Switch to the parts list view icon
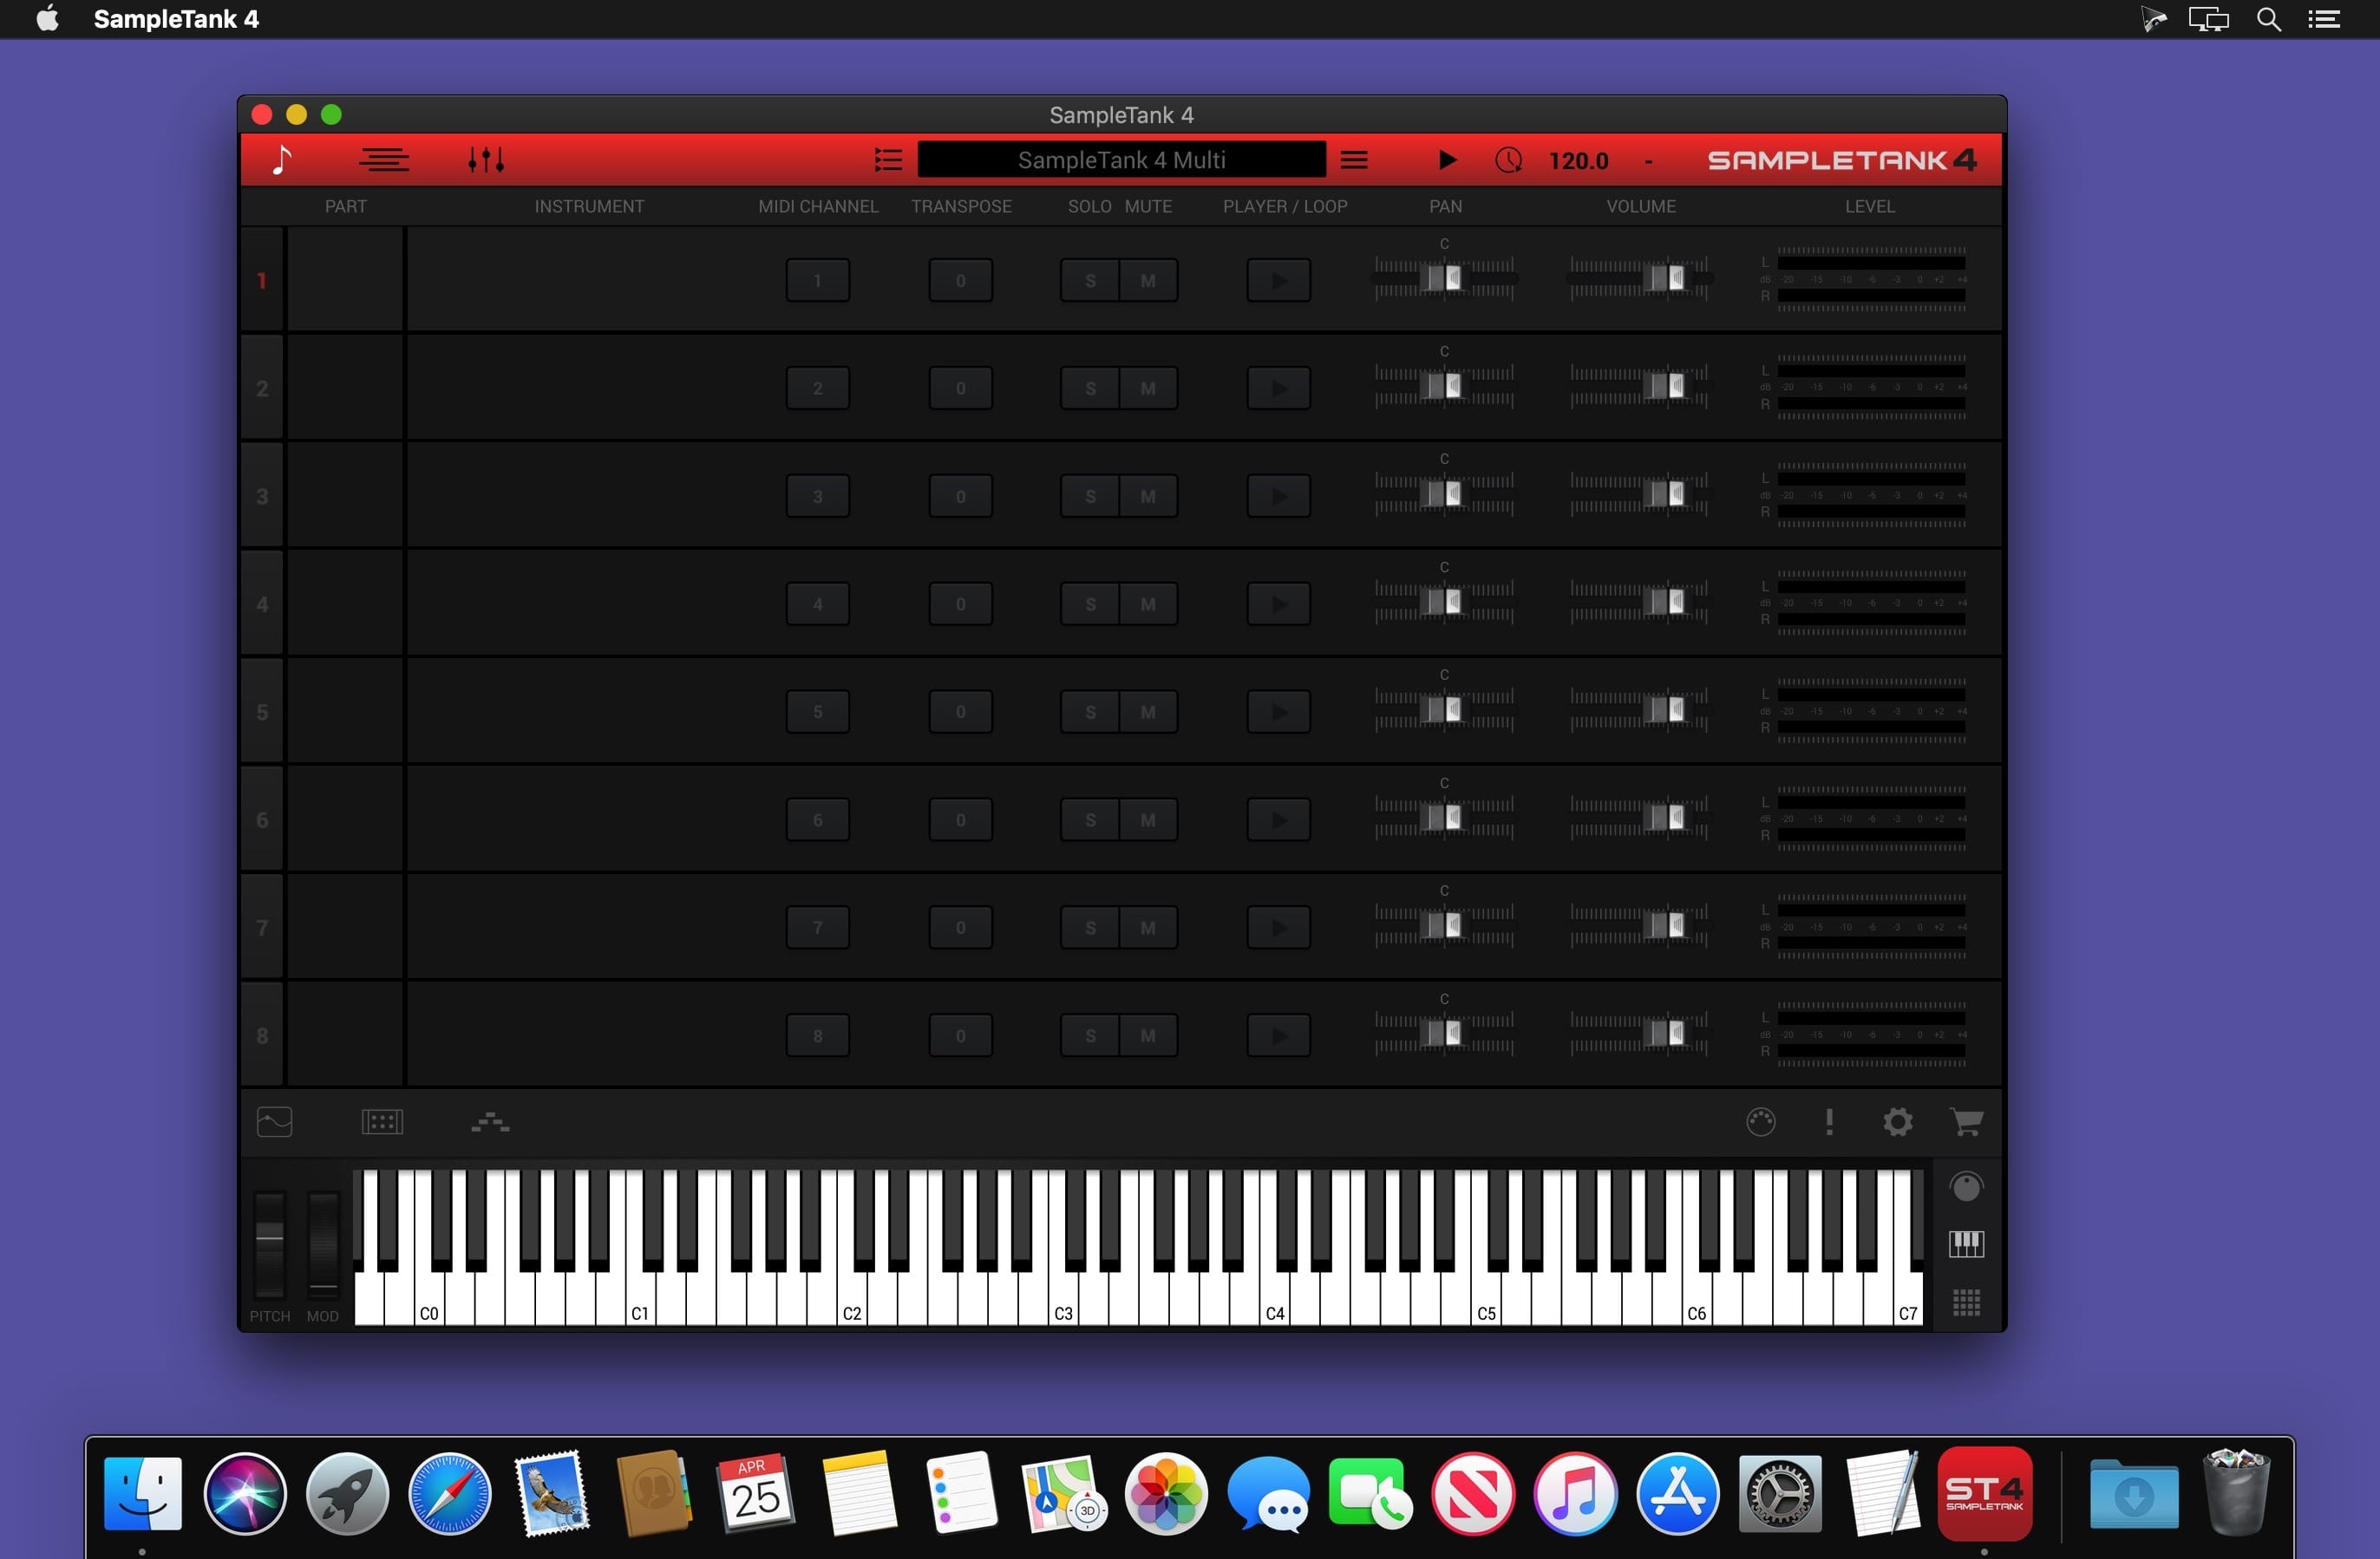Image resolution: width=2380 pixels, height=1559 pixels. click(x=384, y=160)
